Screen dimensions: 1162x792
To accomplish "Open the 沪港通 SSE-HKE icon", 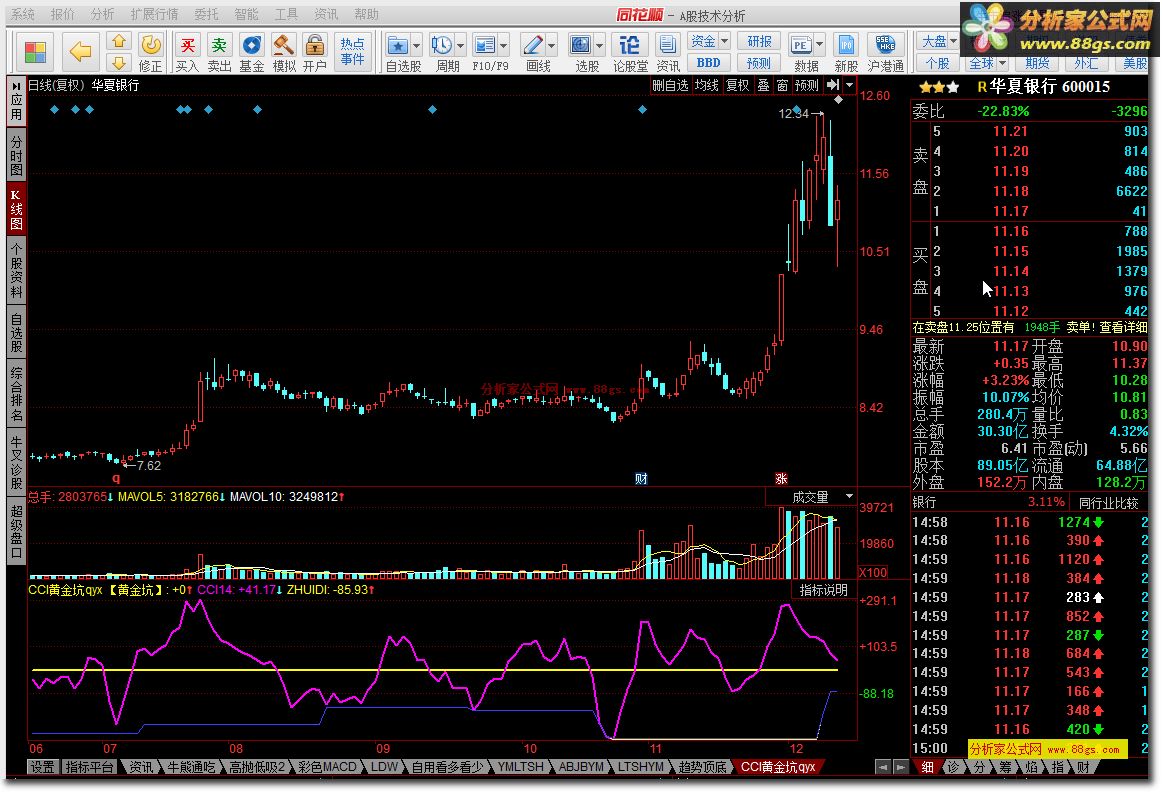I will coord(885,53).
